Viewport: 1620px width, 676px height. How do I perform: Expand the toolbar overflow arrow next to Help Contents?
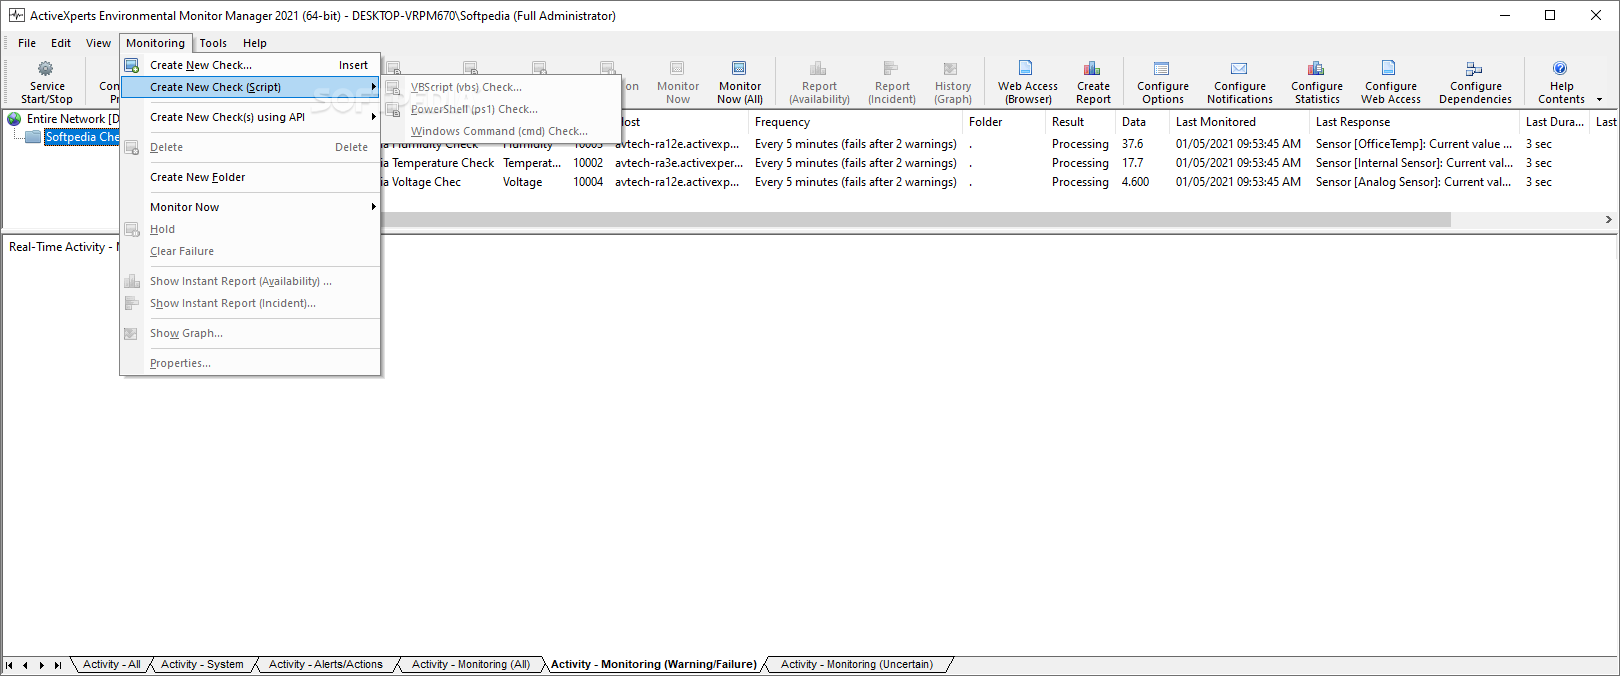[x=1599, y=99]
